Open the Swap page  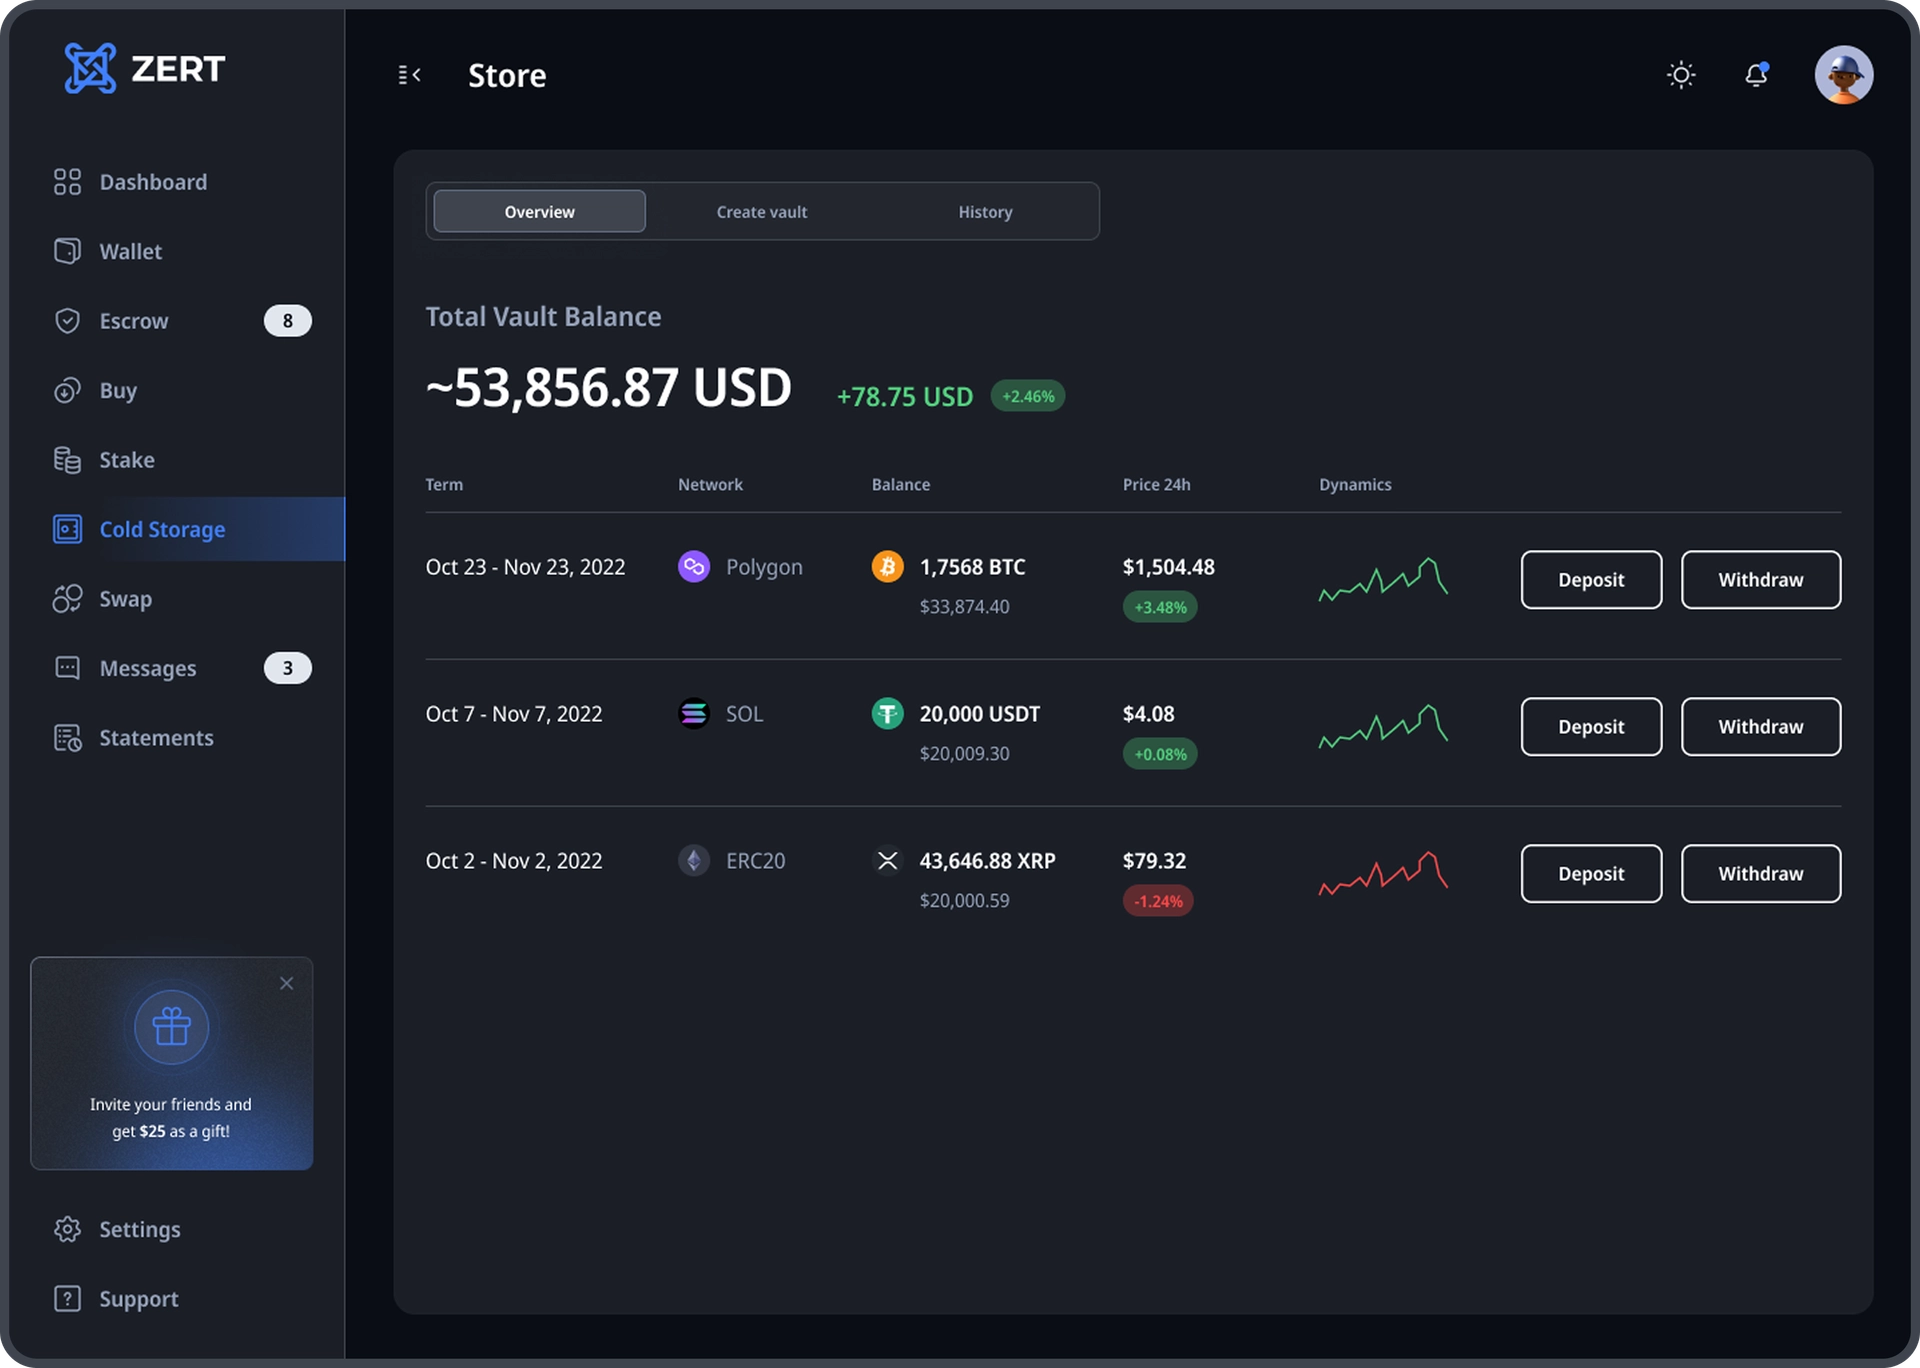tap(125, 599)
